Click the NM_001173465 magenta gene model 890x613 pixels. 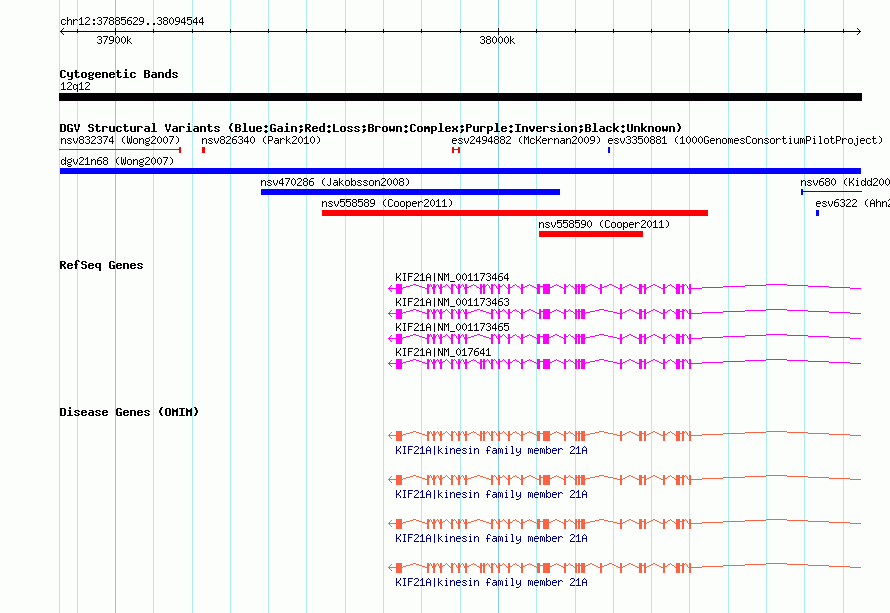[x=624, y=338]
